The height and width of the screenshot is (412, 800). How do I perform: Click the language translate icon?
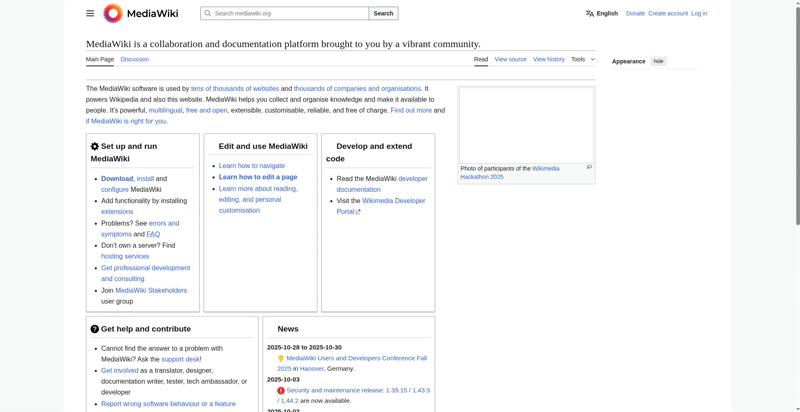point(590,14)
